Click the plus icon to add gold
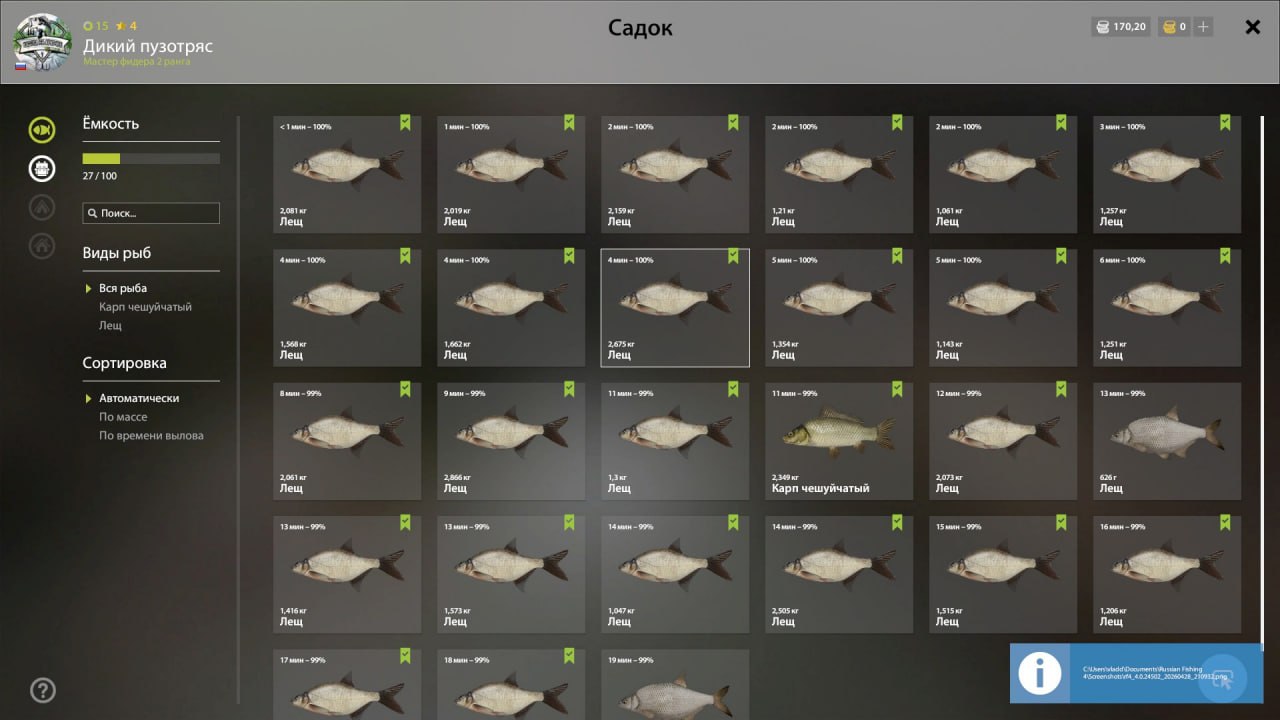 coord(1203,27)
